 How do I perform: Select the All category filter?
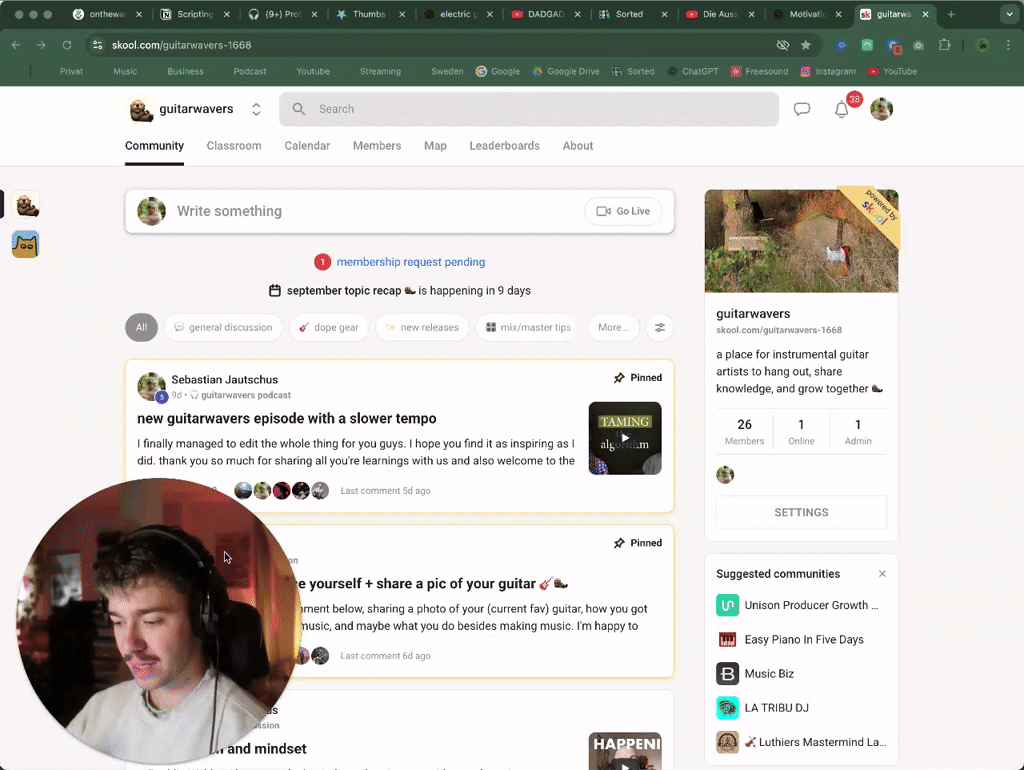coord(141,327)
